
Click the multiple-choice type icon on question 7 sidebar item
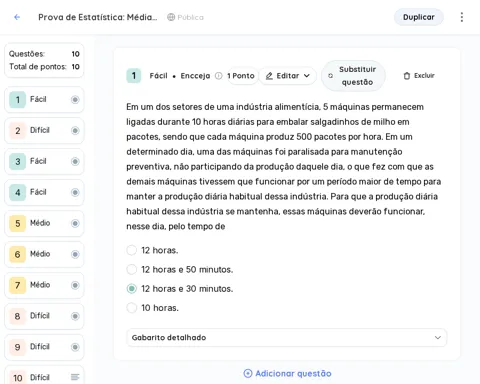pos(75,285)
